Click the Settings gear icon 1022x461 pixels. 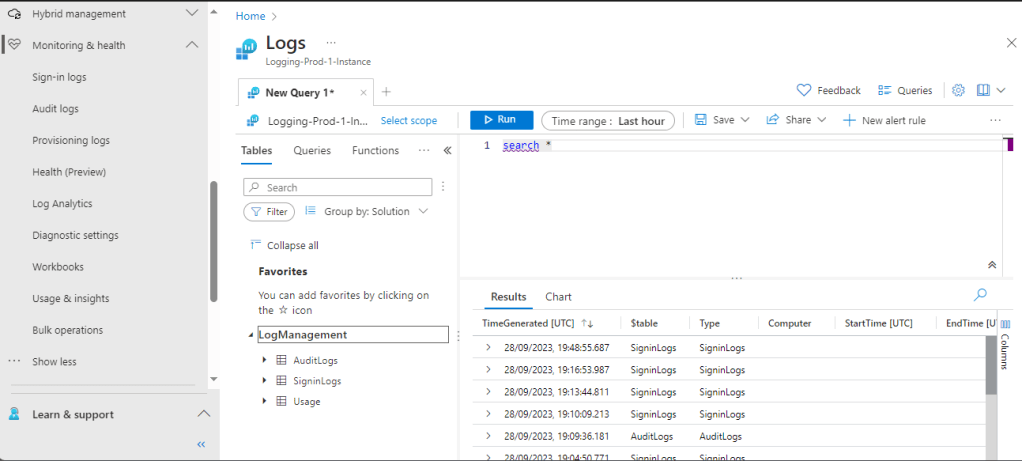[x=958, y=90]
